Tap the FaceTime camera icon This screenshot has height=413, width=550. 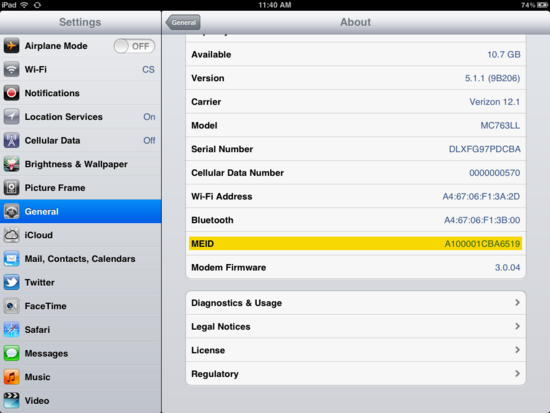(11, 306)
